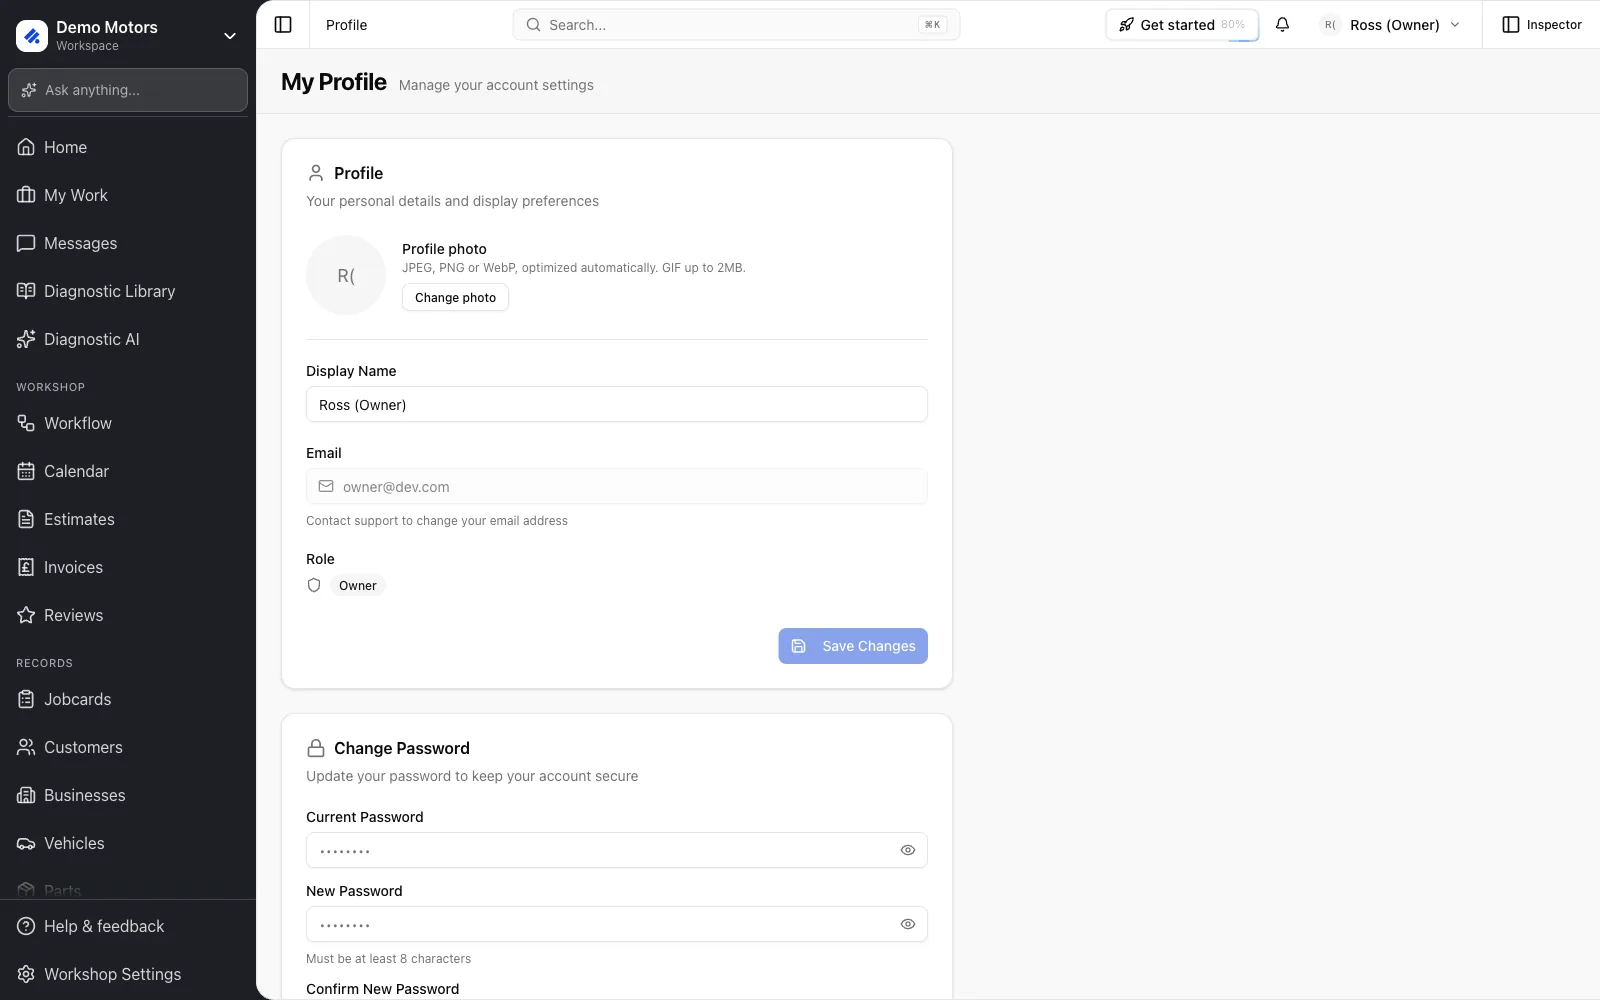
Task: Open the Ross (Owner) user menu
Action: [x=1391, y=25]
